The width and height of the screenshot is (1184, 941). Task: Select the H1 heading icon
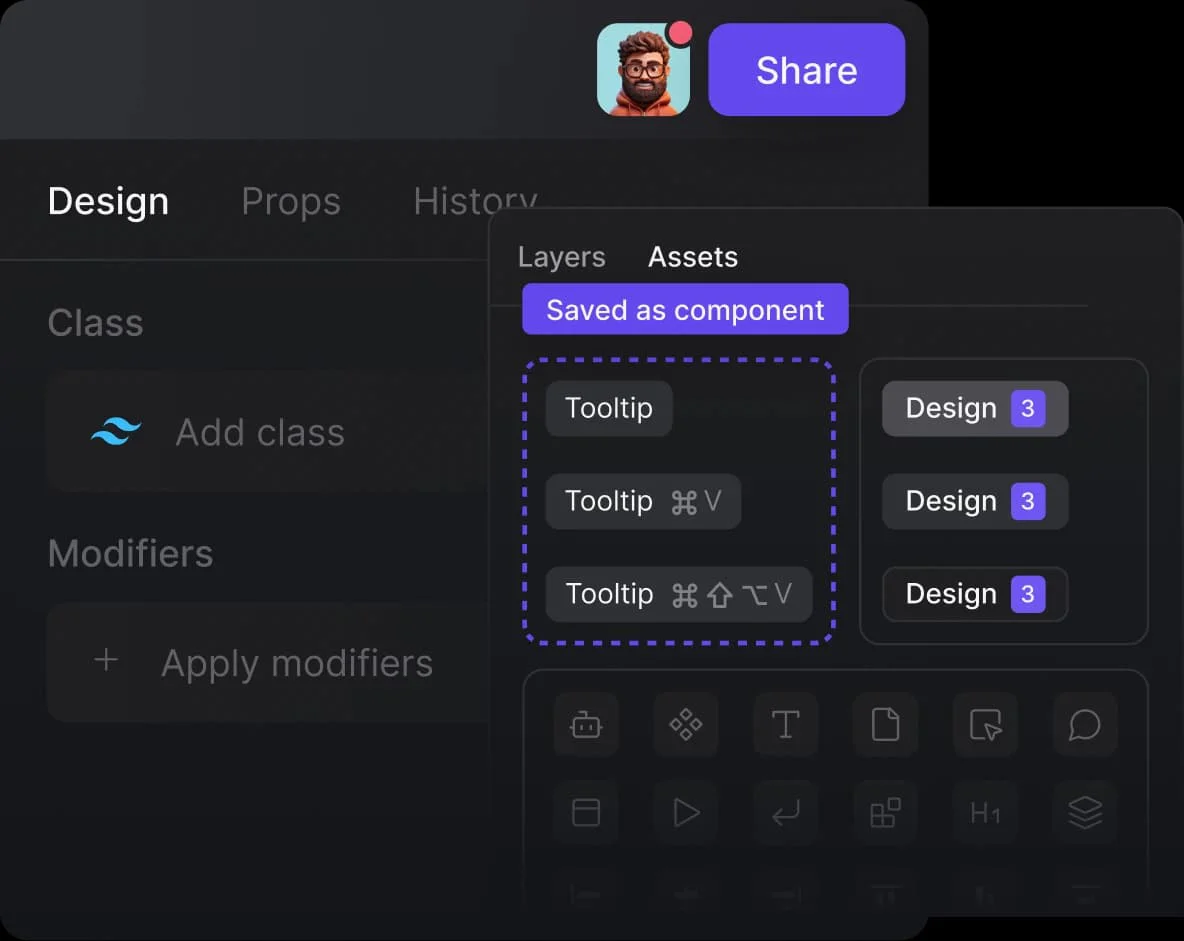tap(985, 812)
